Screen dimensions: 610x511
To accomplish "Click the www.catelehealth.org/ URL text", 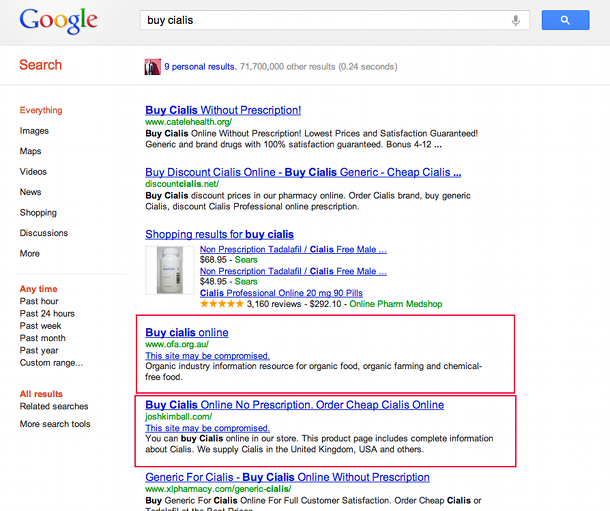I will coord(189,122).
